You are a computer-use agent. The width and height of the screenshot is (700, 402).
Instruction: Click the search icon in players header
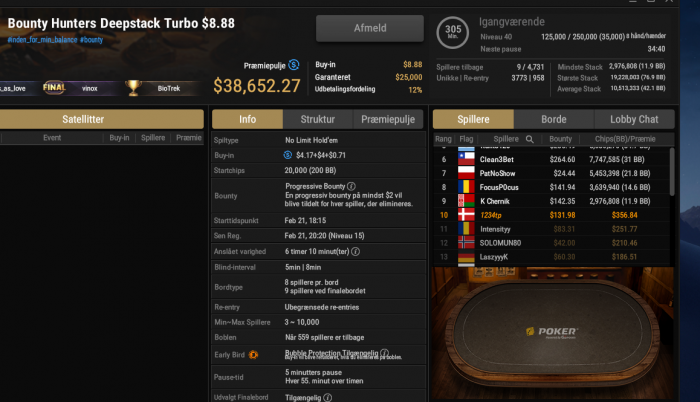point(529,139)
